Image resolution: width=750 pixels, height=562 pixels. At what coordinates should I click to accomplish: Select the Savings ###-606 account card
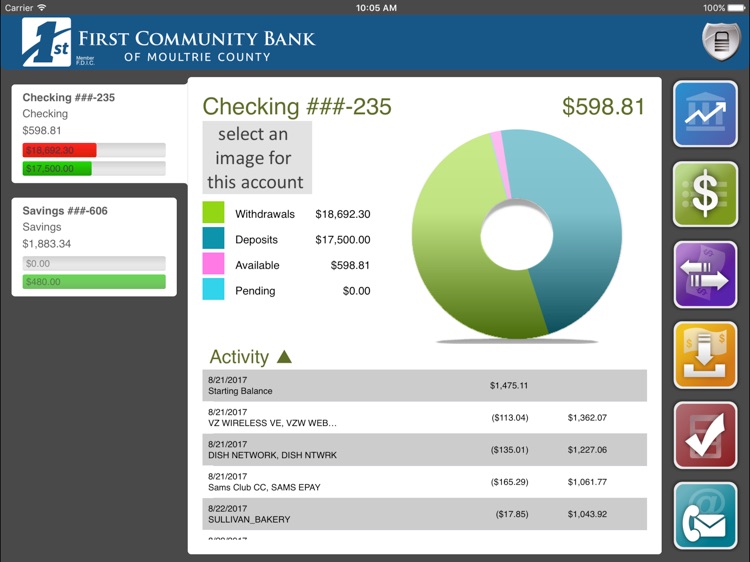(x=94, y=247)
